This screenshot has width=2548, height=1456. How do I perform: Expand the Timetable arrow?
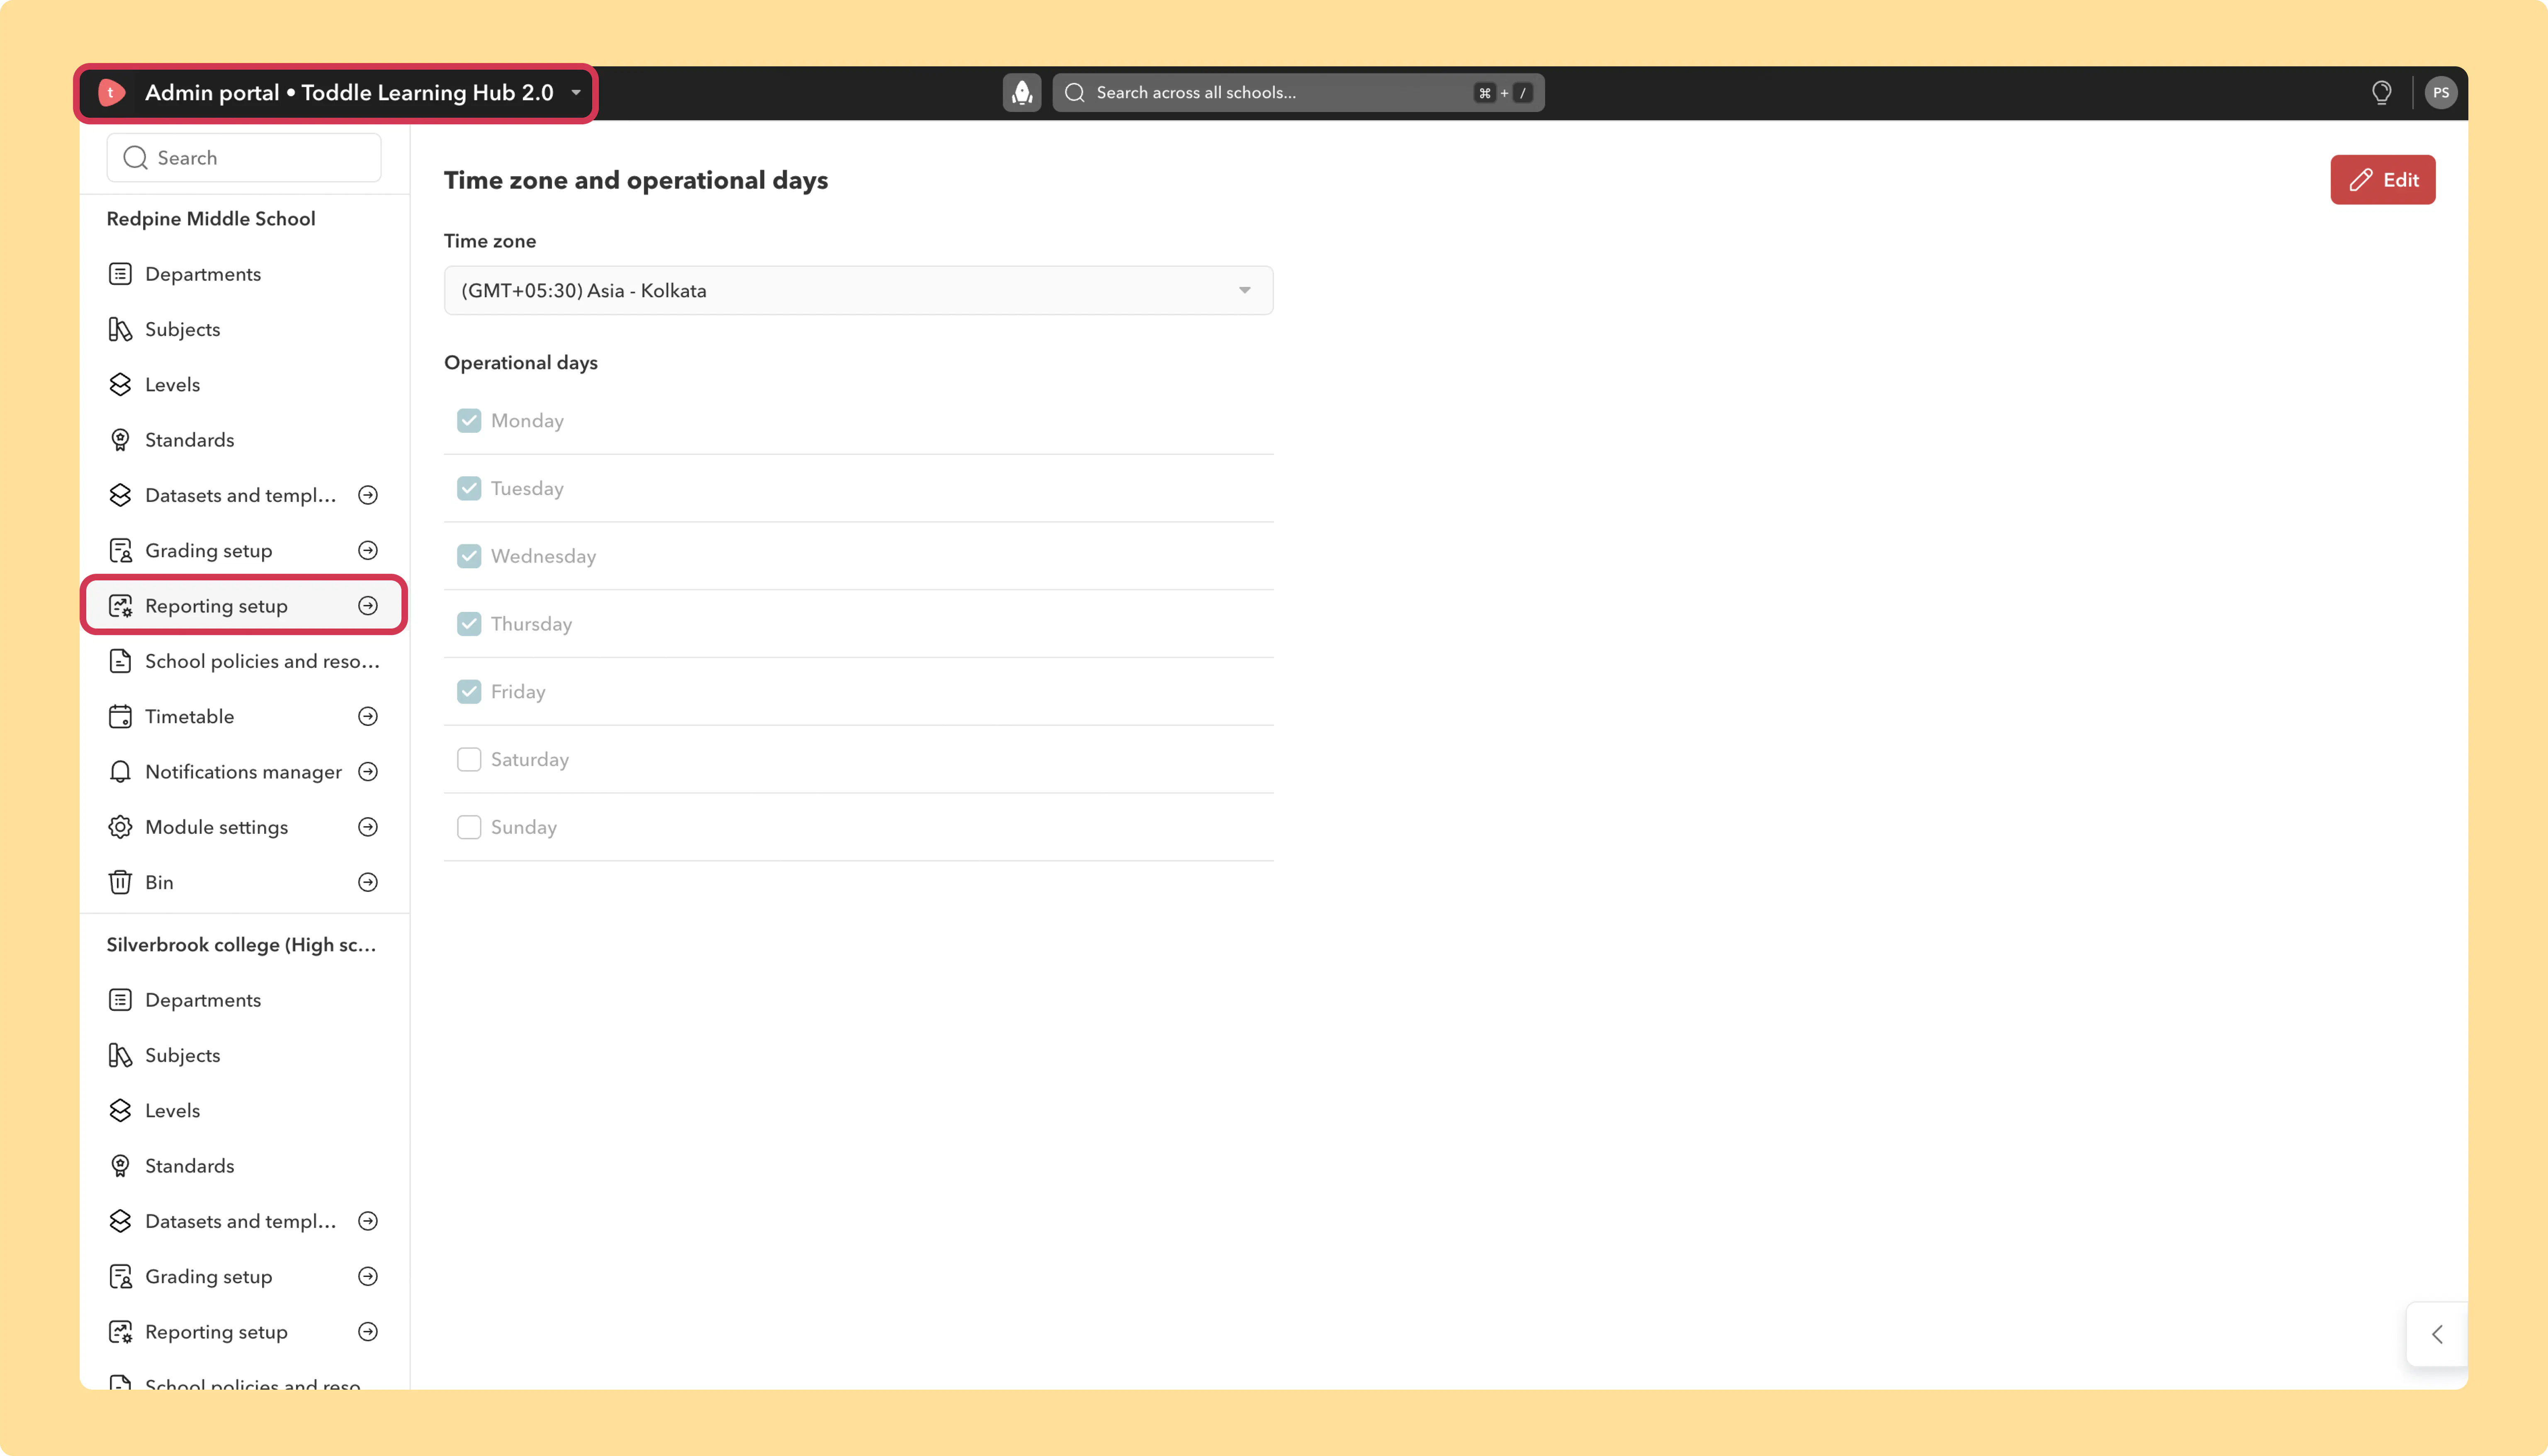click(368, 717)
